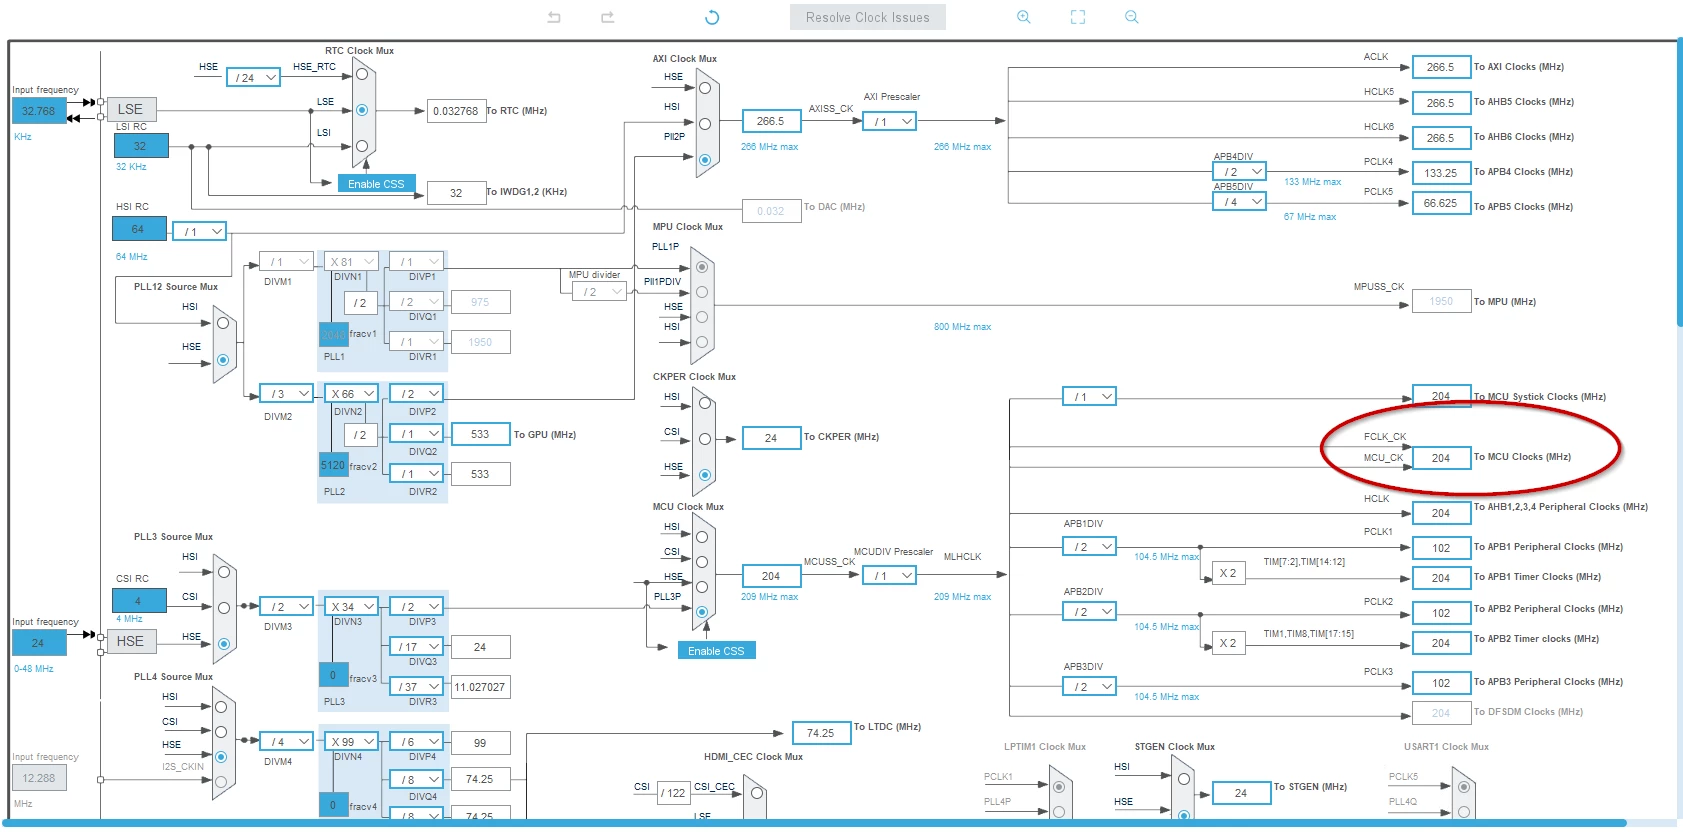Click the circular refresh clock icon

point(712,17)
